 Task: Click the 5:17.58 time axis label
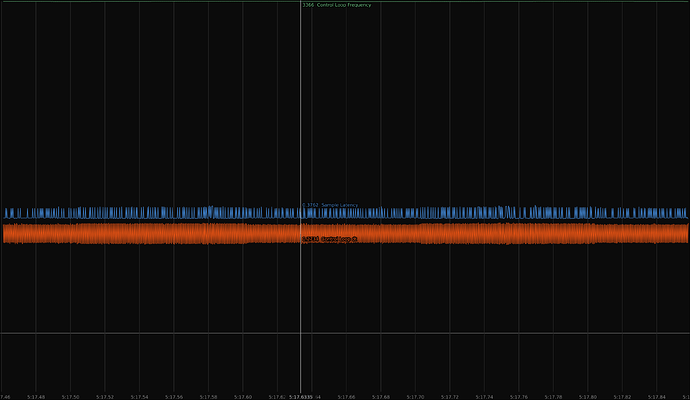click(x=208, y=397)
